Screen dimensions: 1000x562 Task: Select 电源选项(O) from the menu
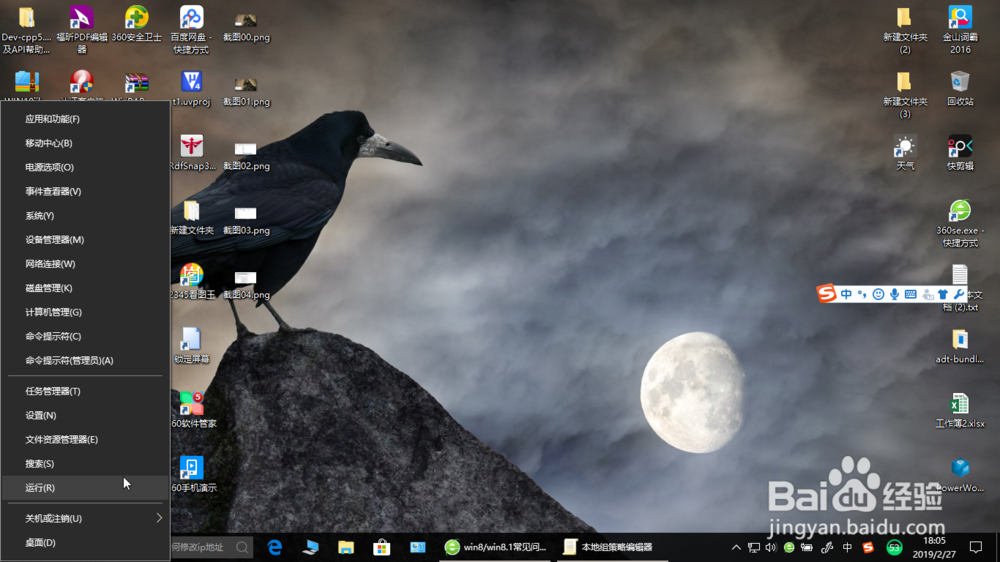[x=85, y=167]
